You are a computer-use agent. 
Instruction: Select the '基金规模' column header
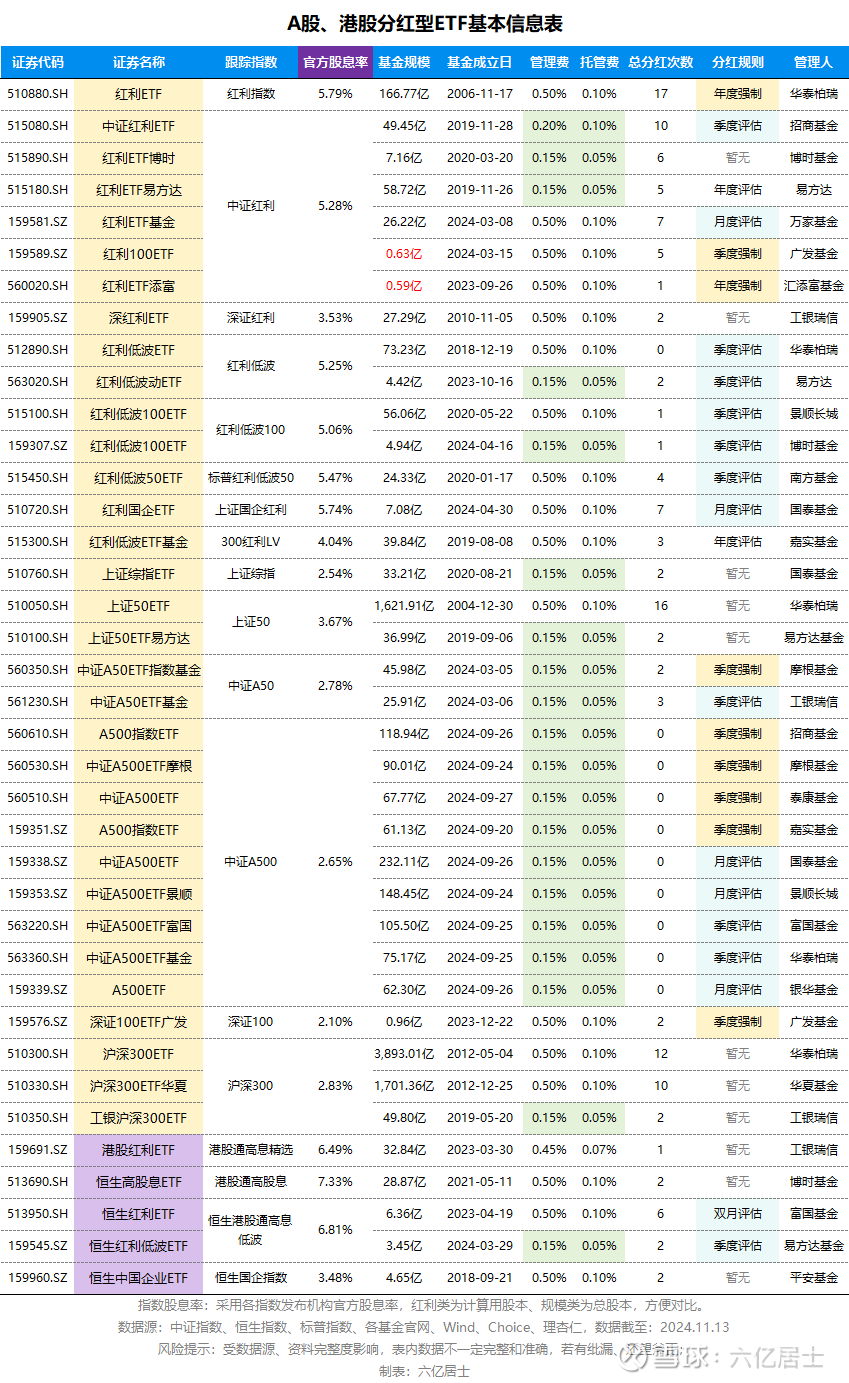(404, 62)
